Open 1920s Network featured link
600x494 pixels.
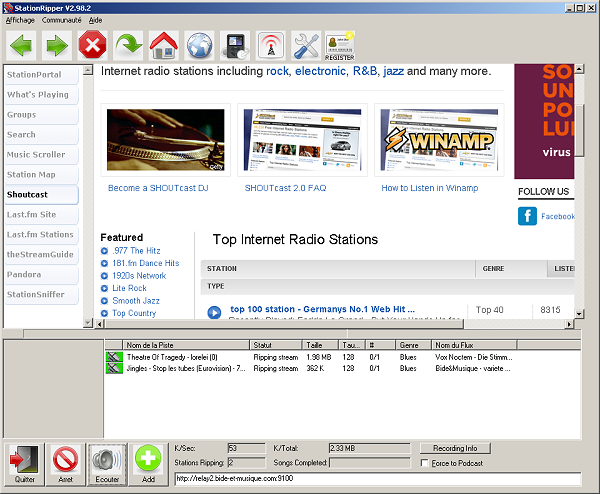pos(139,276)
